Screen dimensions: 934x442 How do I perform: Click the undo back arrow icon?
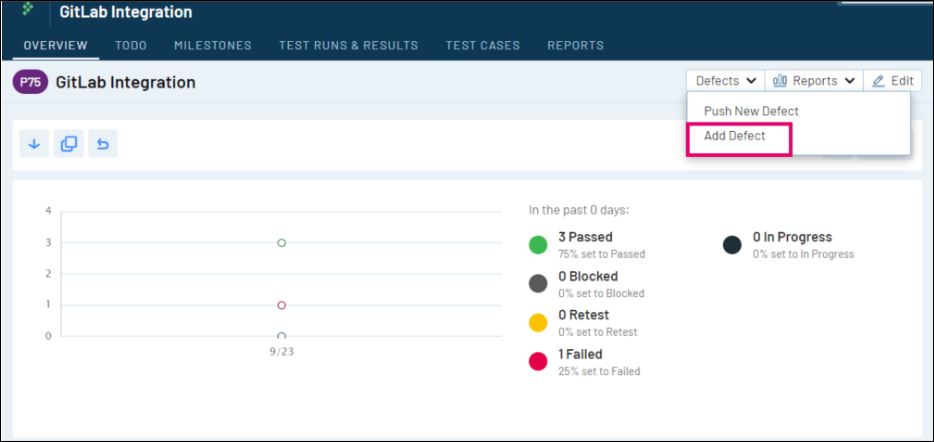[102, 144]
